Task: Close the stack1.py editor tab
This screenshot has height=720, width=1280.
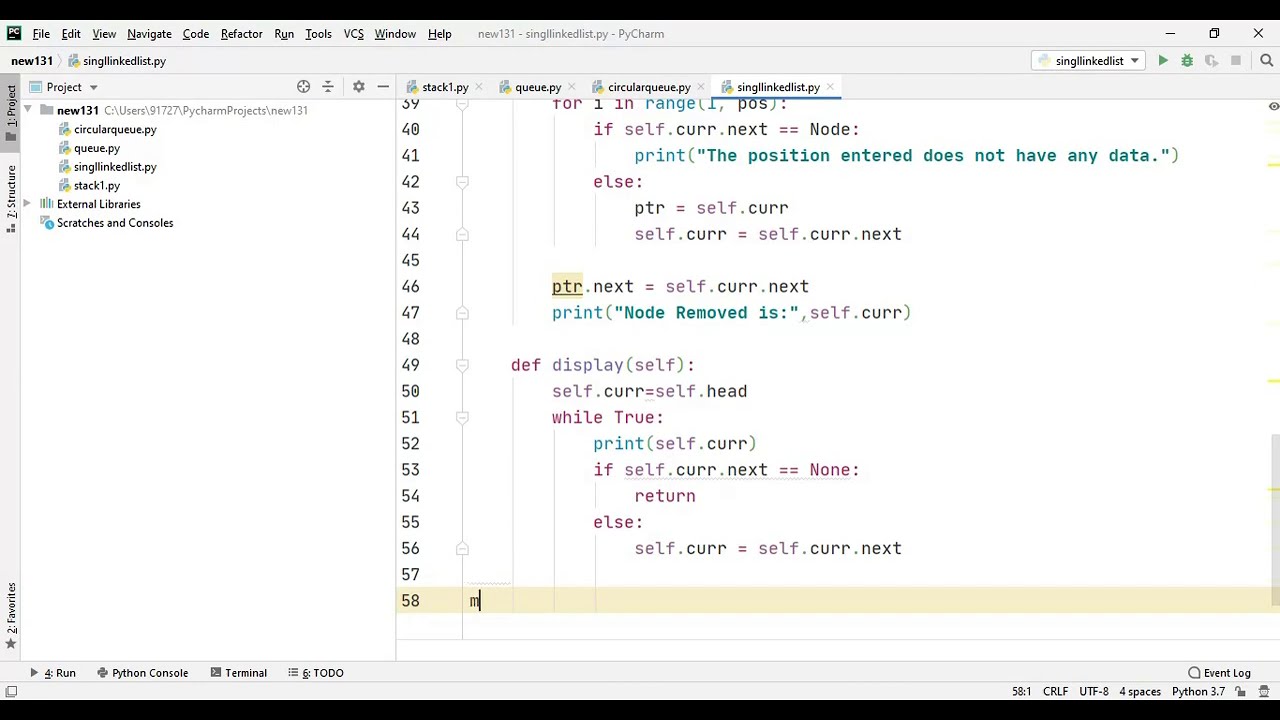Action: (x=477, y=88)
